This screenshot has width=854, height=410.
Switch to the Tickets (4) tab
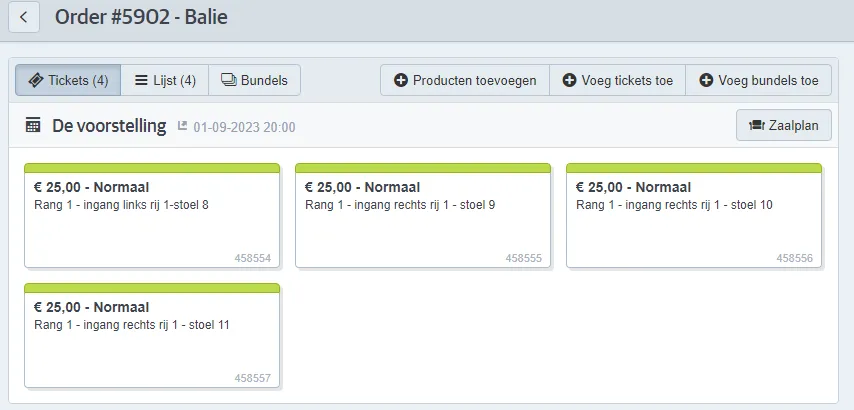click(68, 81)
